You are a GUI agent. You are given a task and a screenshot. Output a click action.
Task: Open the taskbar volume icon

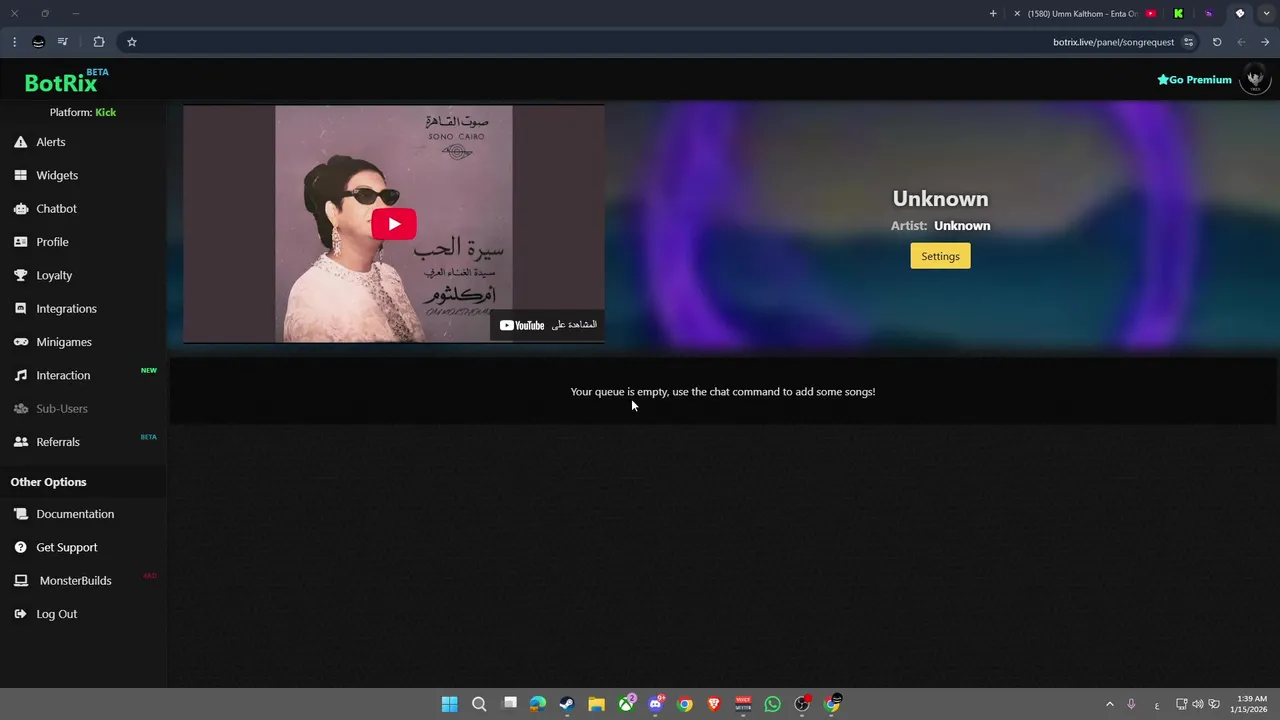(1198, 704)
